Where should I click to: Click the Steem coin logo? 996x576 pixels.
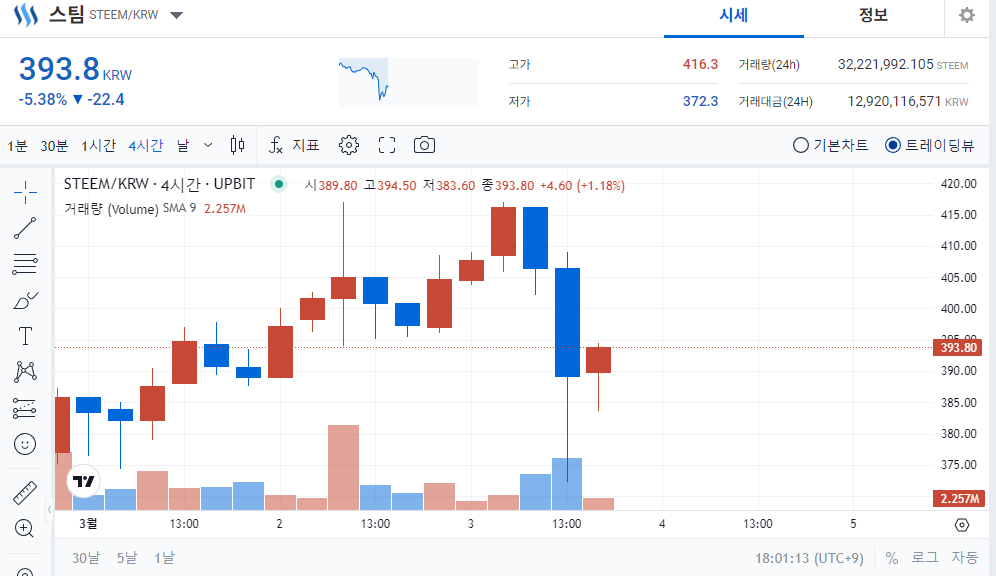[x=26, y=15]
